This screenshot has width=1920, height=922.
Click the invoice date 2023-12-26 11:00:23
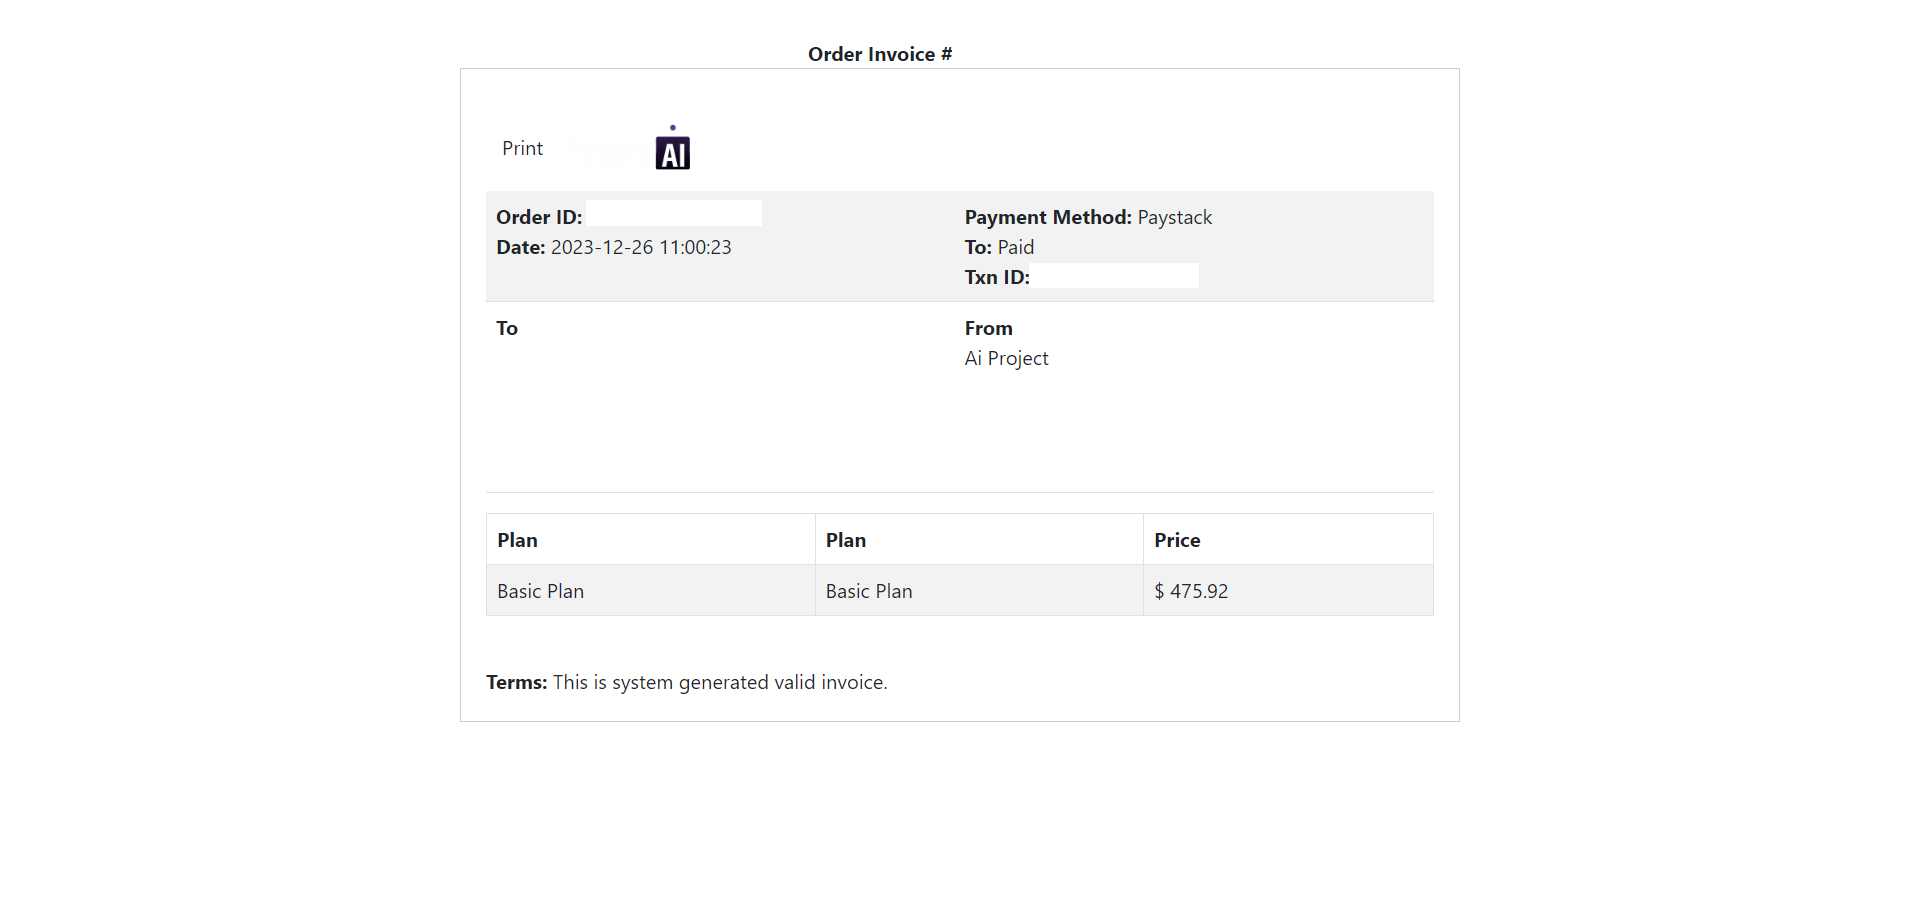pos(641,248)
